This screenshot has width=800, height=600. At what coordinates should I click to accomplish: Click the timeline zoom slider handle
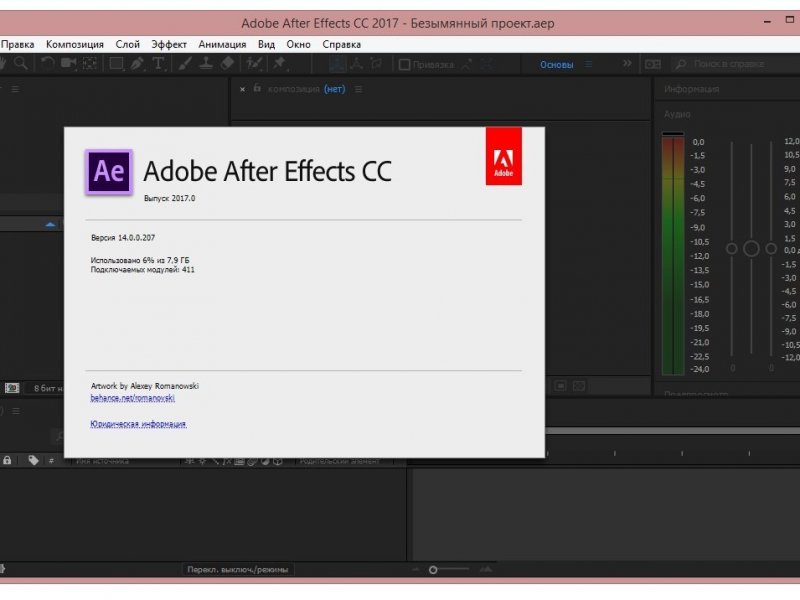(433, 569)
